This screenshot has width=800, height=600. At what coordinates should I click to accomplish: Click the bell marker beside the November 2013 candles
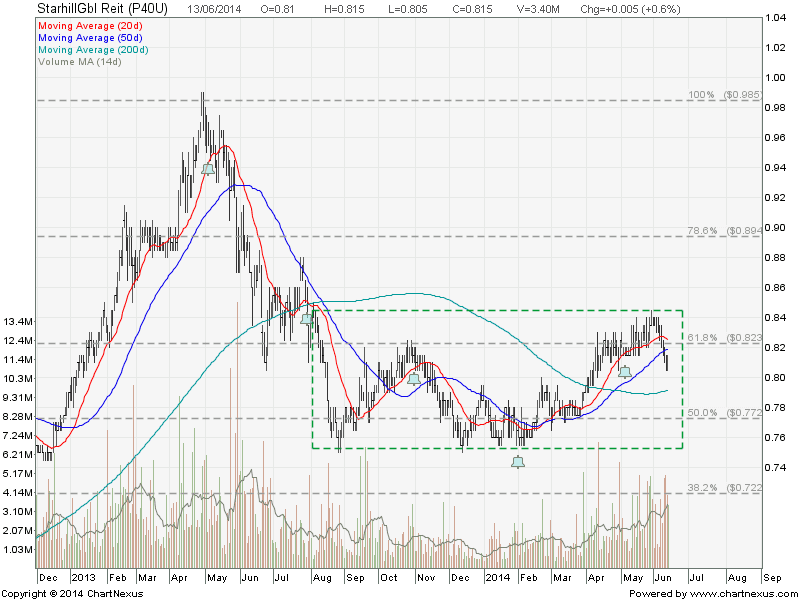414,379
